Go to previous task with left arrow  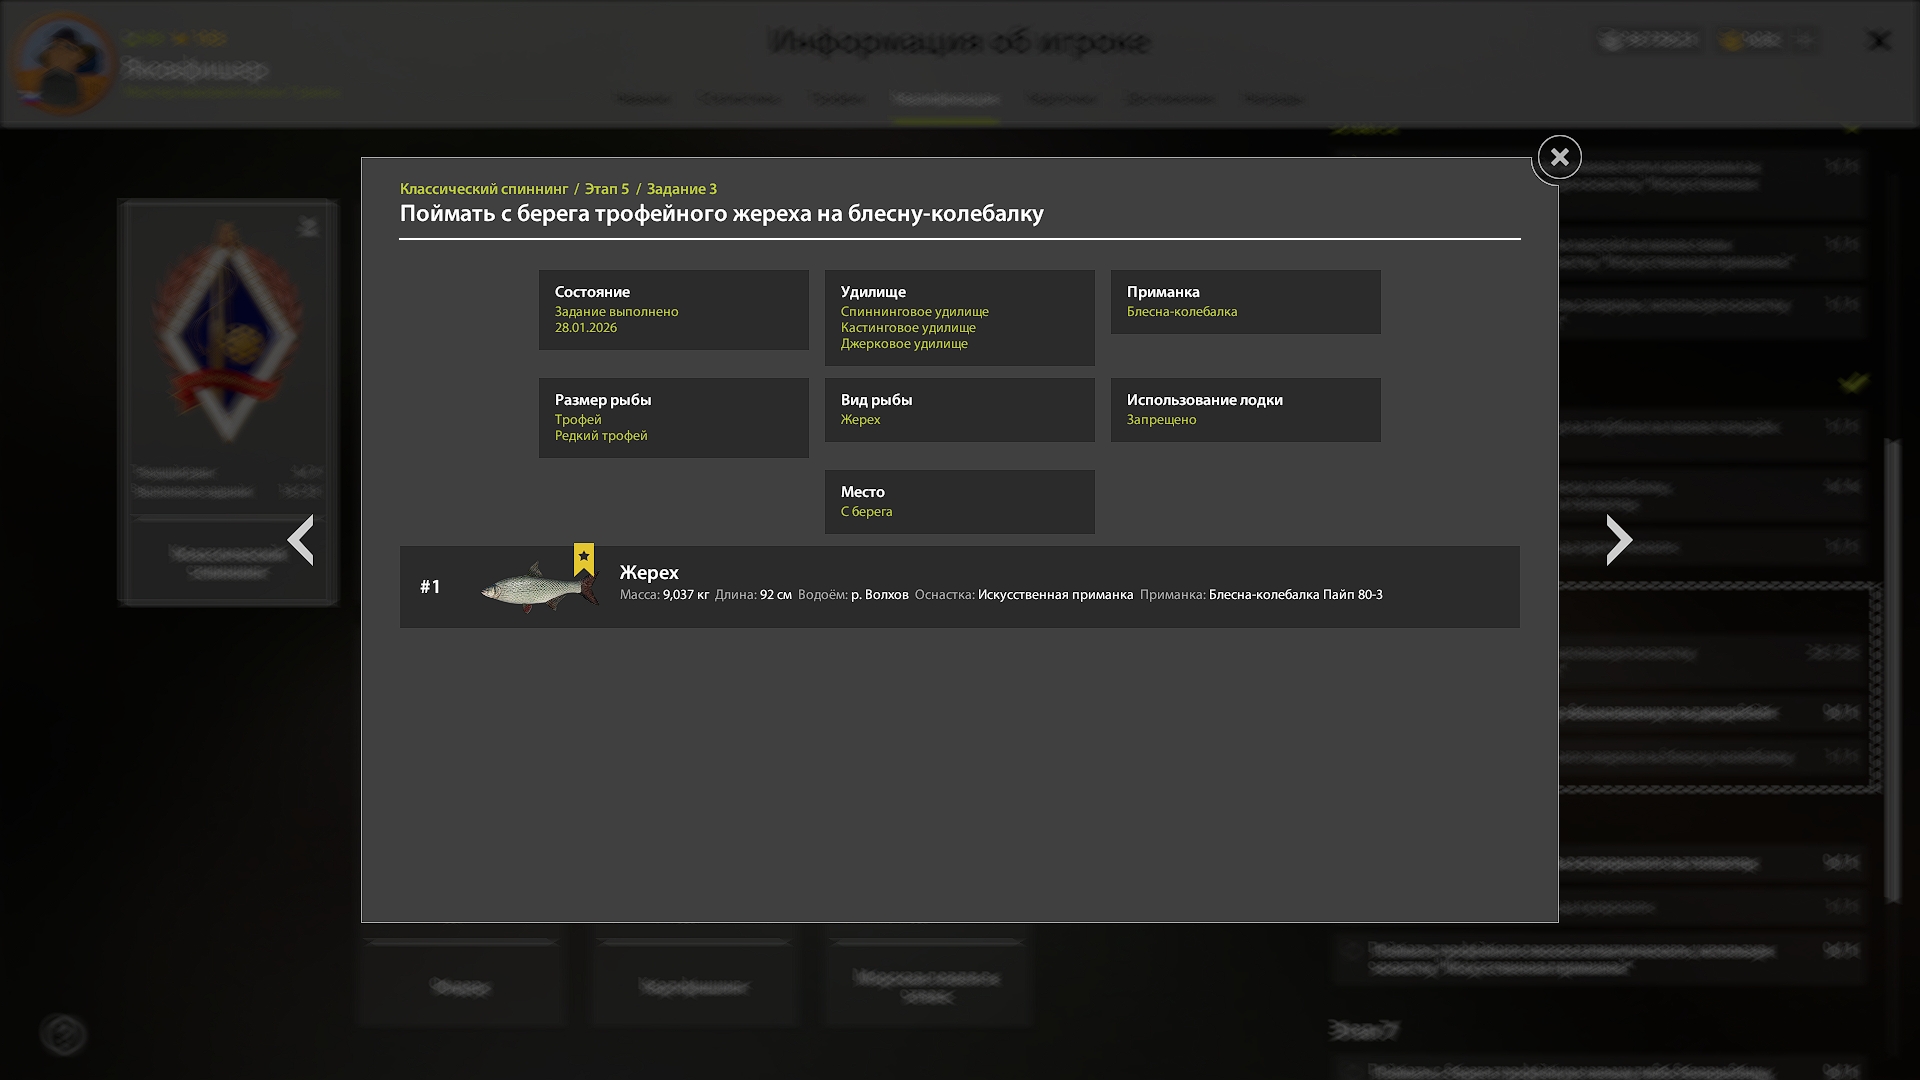point(301,540)
